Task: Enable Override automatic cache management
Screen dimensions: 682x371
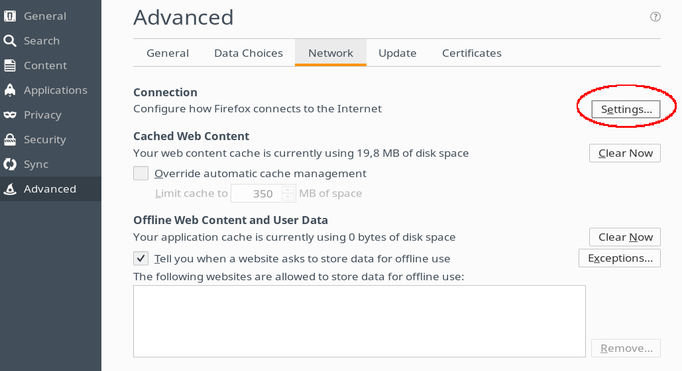Action: pos(141,173)
